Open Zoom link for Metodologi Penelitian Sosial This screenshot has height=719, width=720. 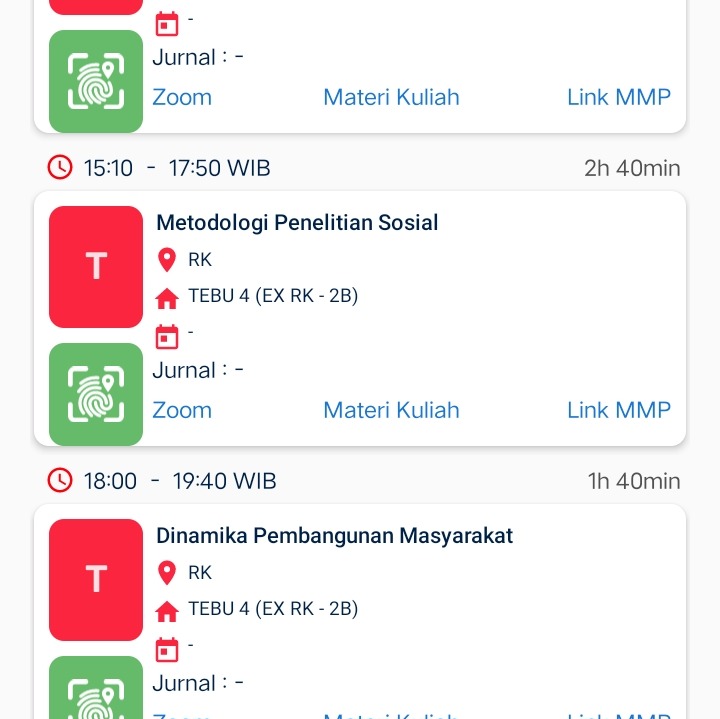coord(182,410)
